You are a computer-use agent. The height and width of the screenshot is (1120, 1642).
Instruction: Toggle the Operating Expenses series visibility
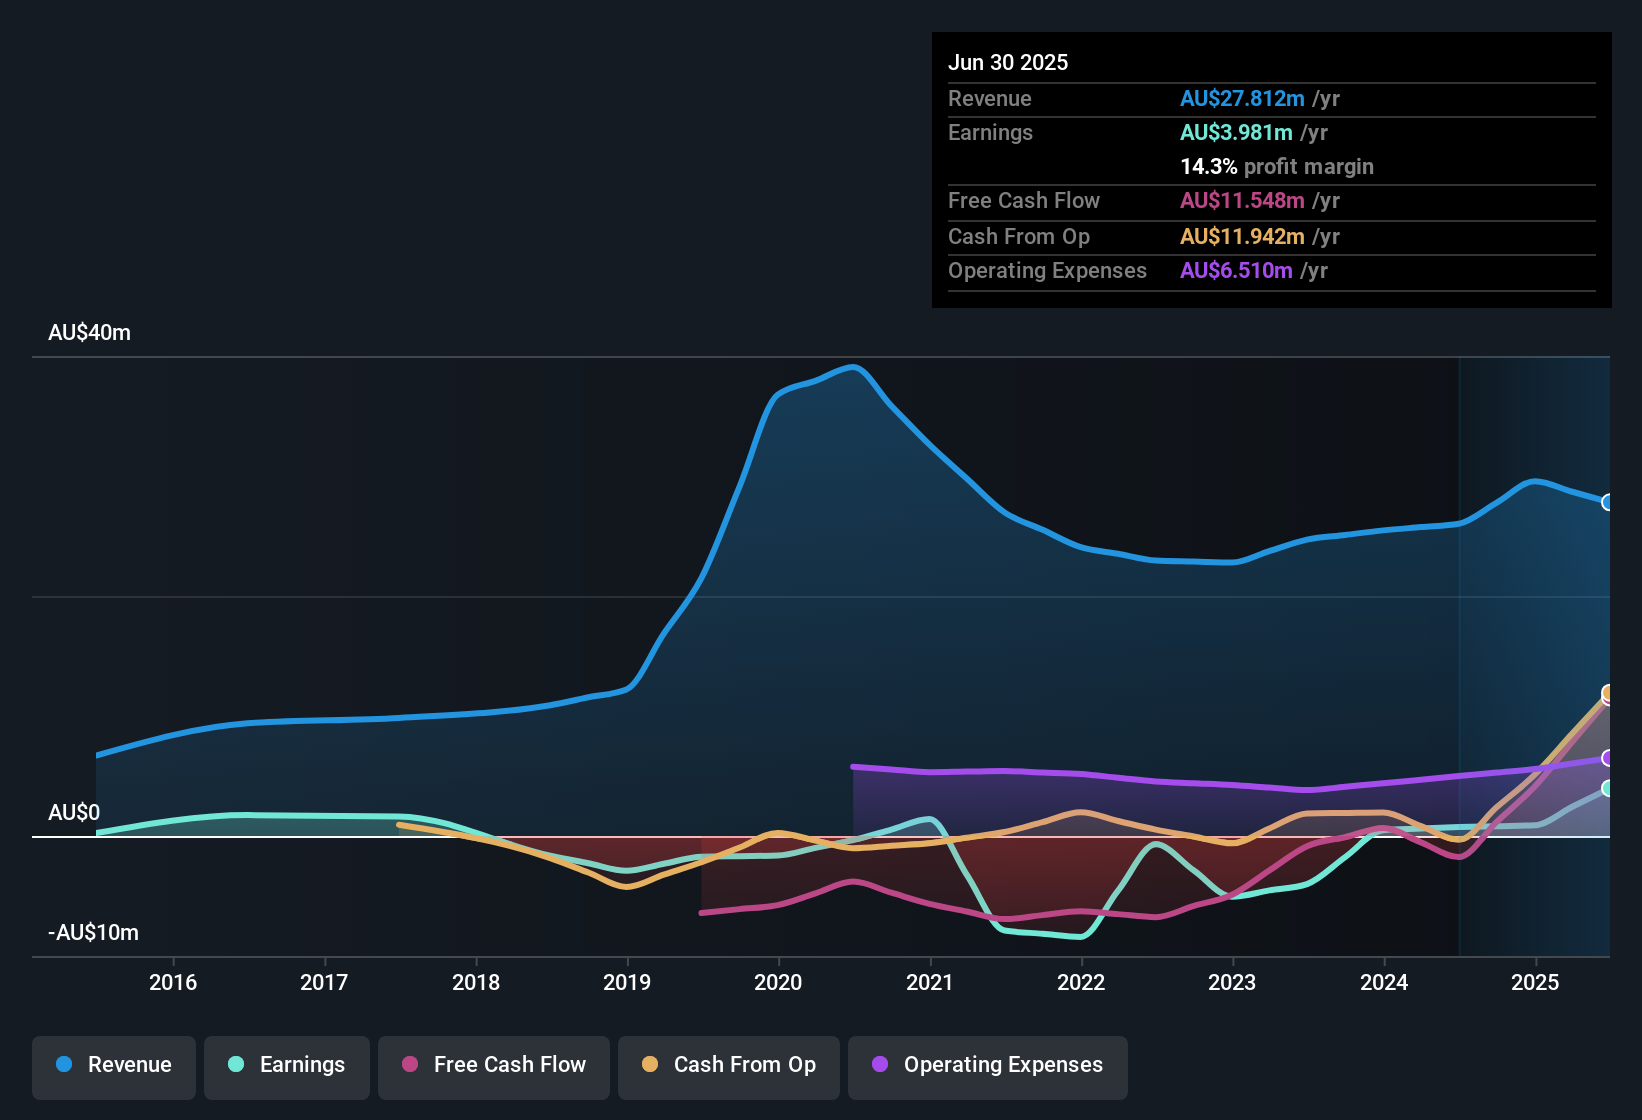987,1066
